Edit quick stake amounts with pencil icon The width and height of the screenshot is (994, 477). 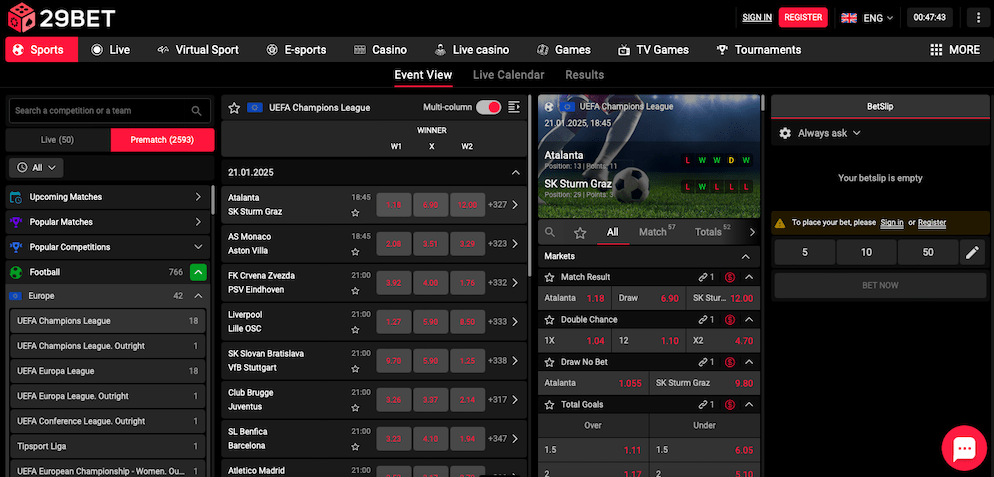(972, 252)
